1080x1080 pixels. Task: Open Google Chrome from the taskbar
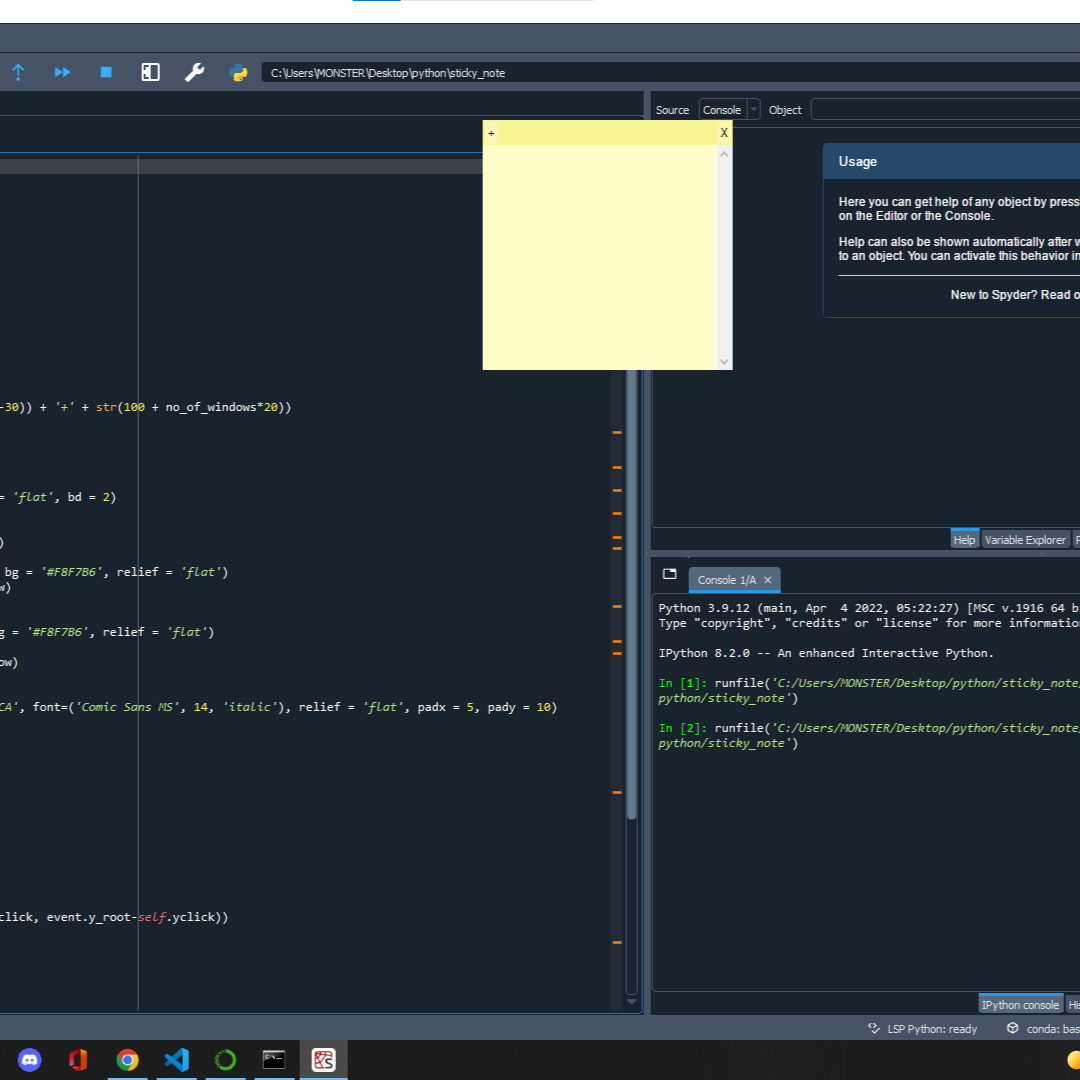(x=127, y=1059)
